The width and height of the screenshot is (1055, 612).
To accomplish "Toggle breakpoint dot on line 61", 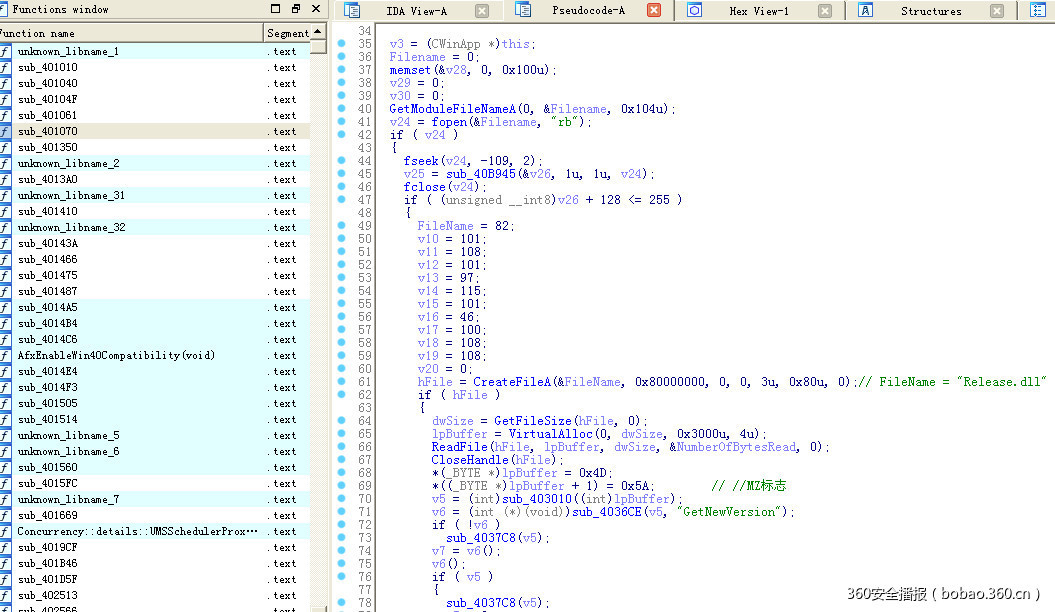I will (x=341, y=382).
